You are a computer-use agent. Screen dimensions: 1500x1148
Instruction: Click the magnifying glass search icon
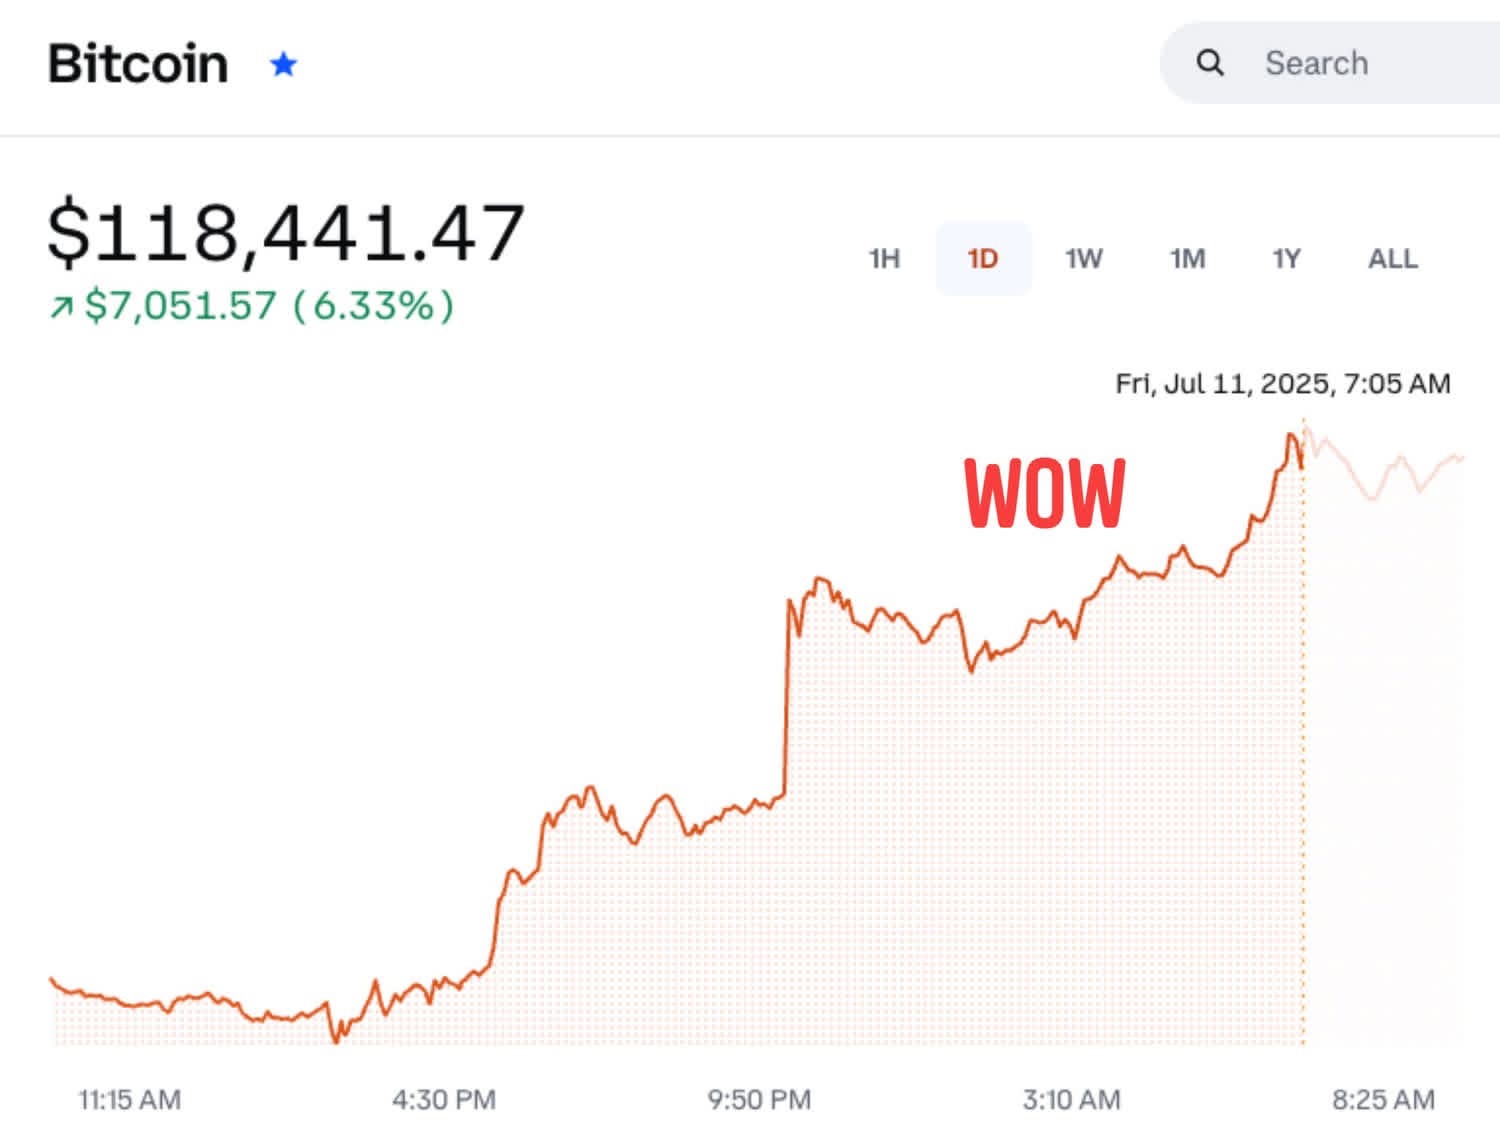coord(1211,63)
